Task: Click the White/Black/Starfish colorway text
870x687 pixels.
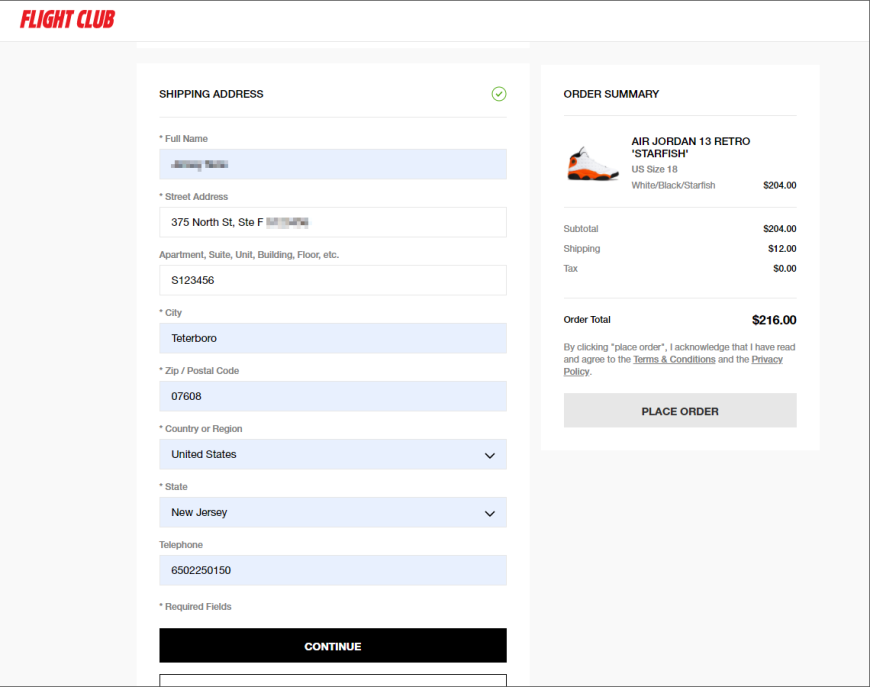Action: tap(673, 185)
